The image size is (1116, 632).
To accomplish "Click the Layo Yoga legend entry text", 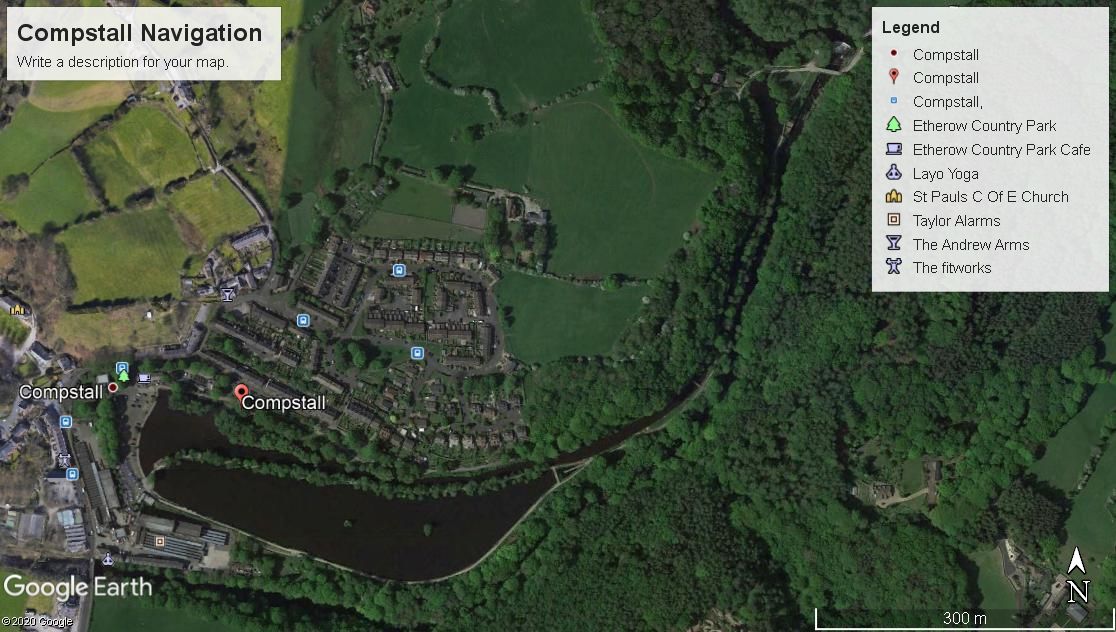I will click(x=946, y=174).
